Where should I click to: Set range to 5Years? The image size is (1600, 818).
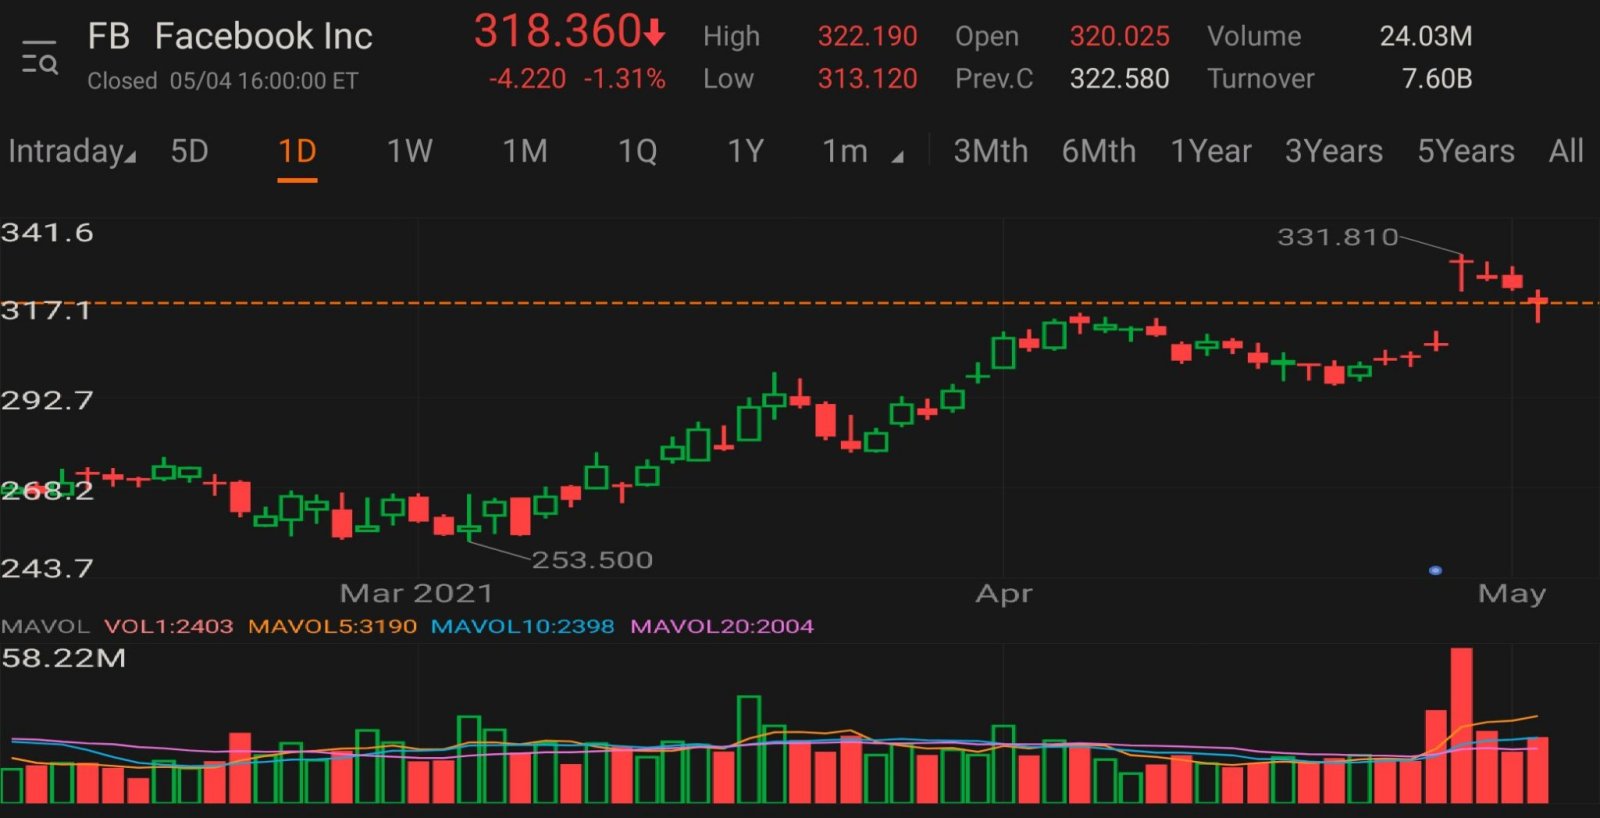point(1466,151)
